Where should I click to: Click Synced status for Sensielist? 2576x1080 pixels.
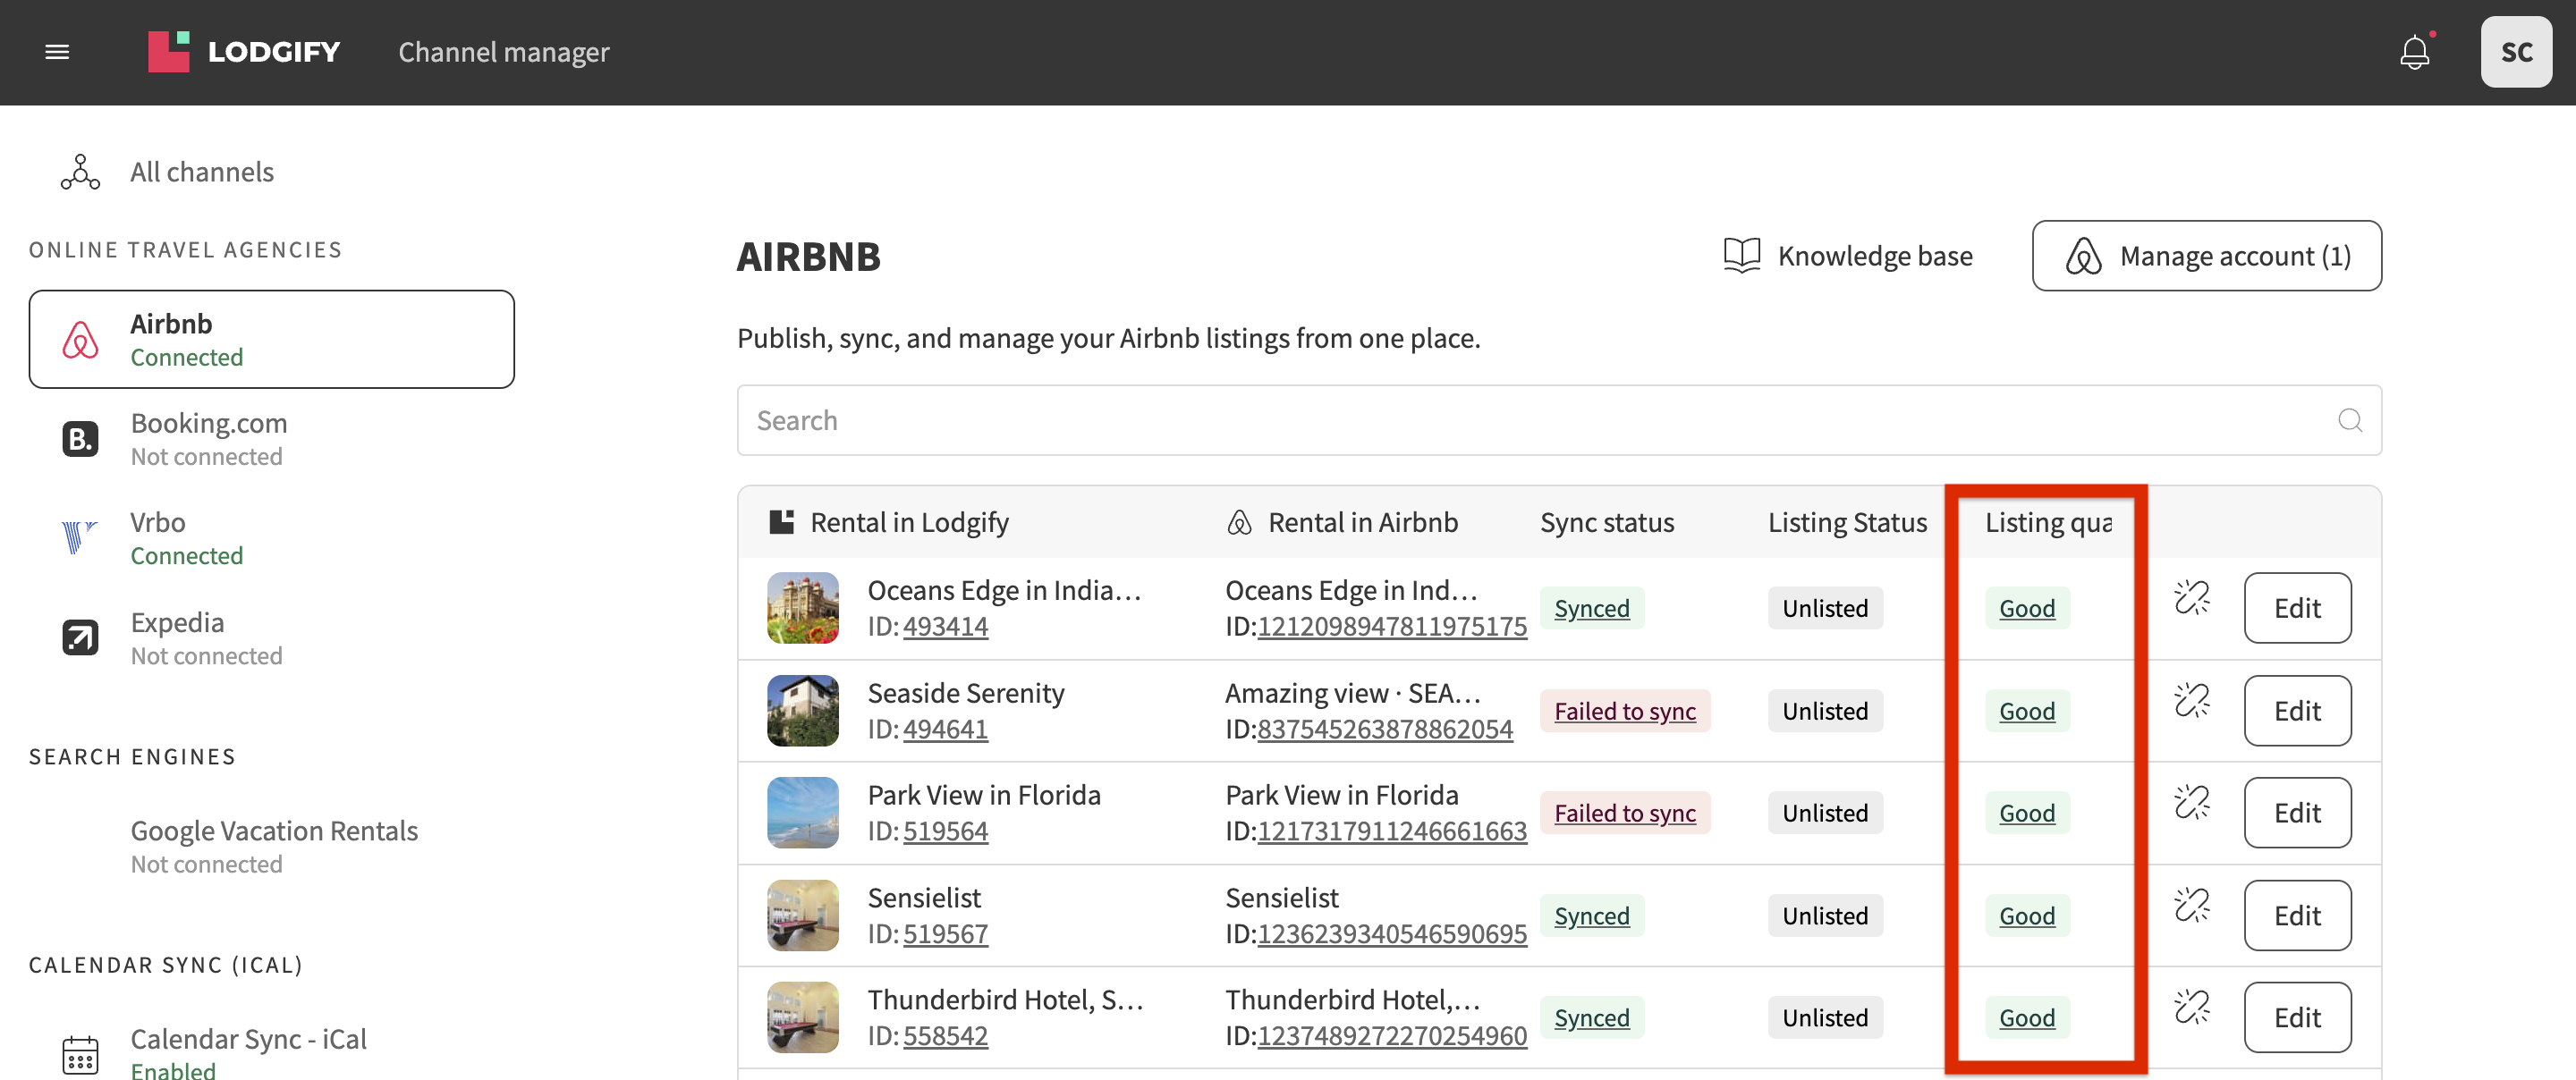click(x=1591, y=917)
